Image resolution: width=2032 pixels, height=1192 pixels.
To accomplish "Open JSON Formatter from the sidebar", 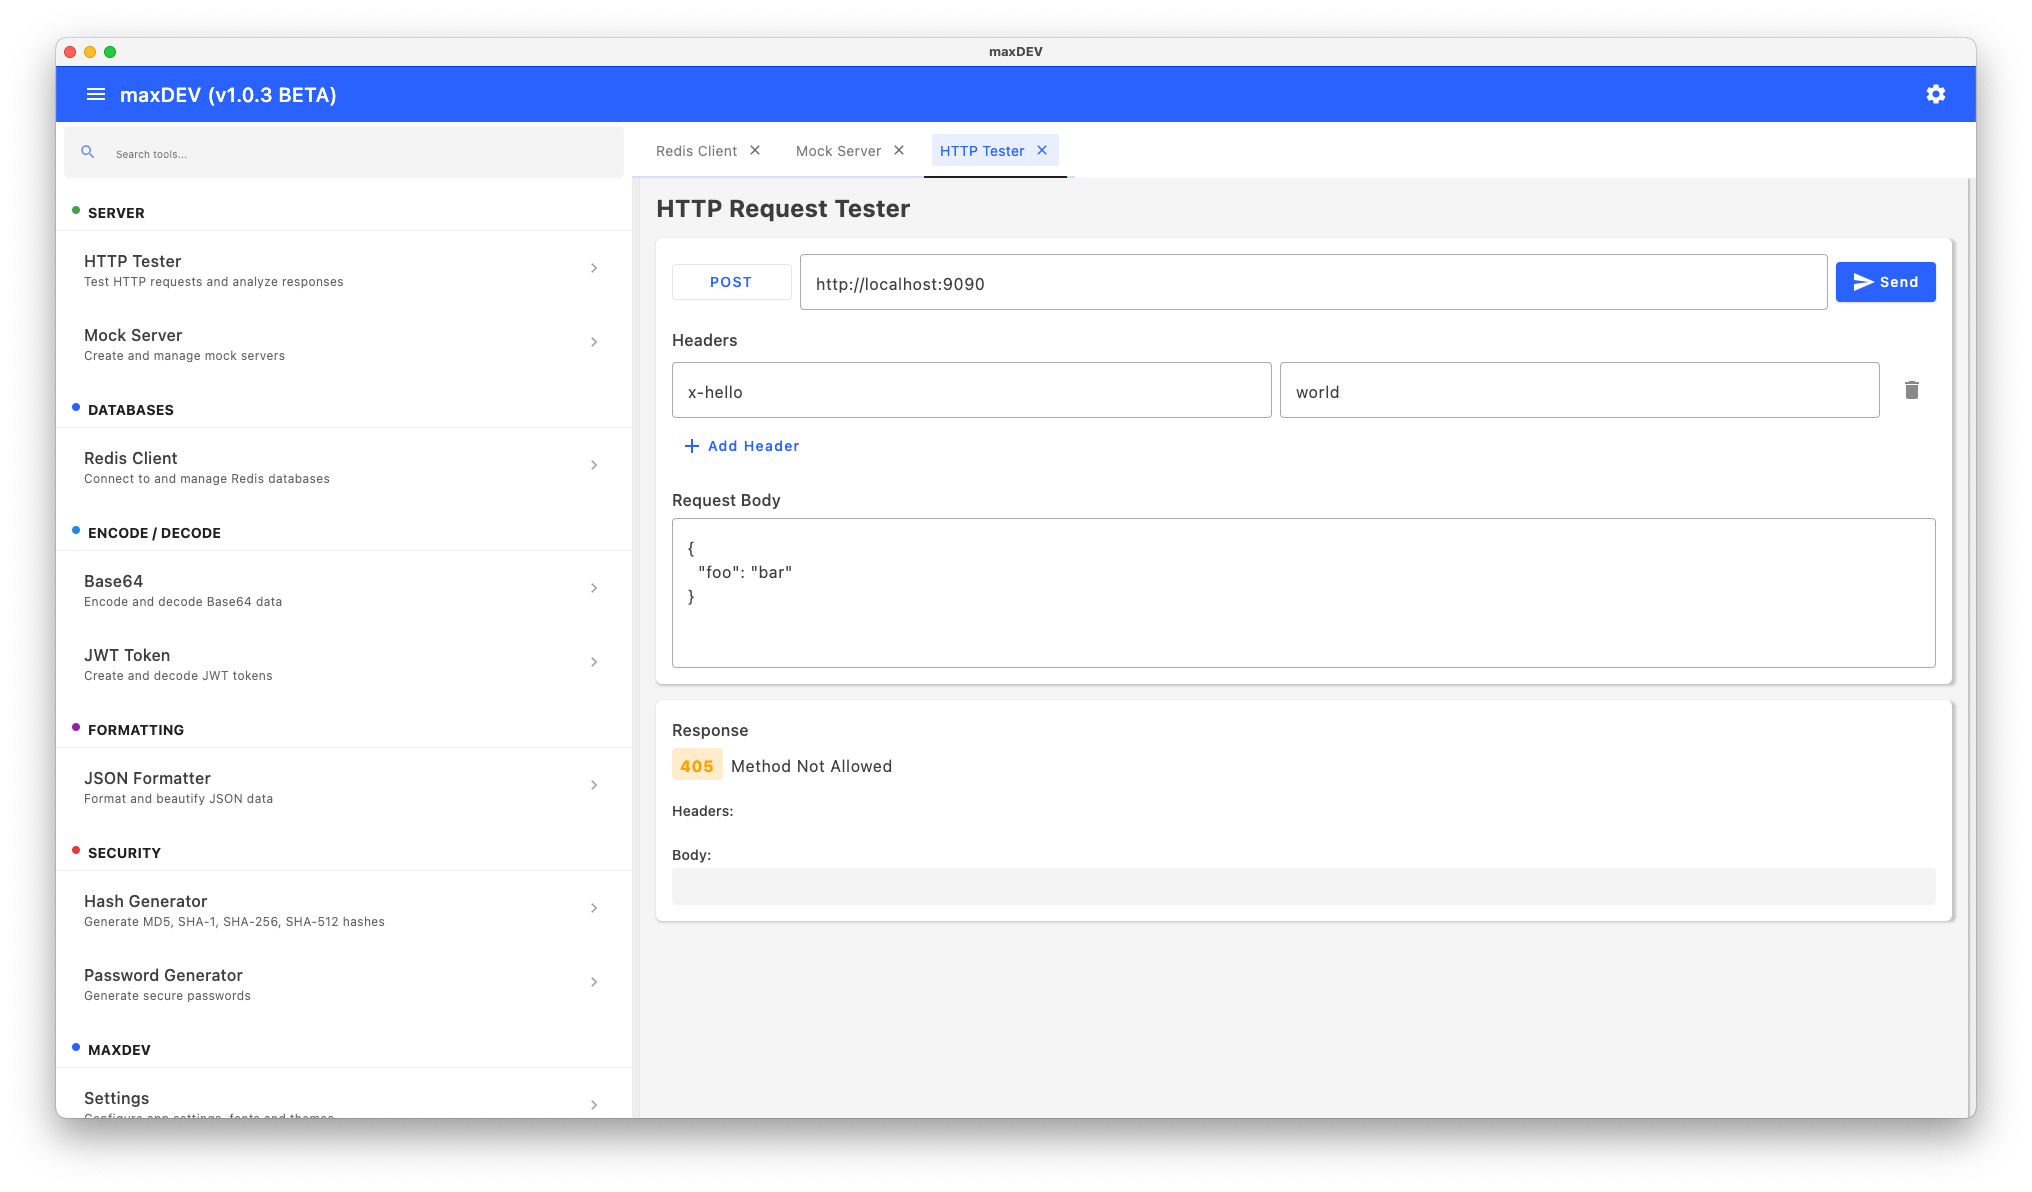I will pyautogui.click(x=344, y=787).
